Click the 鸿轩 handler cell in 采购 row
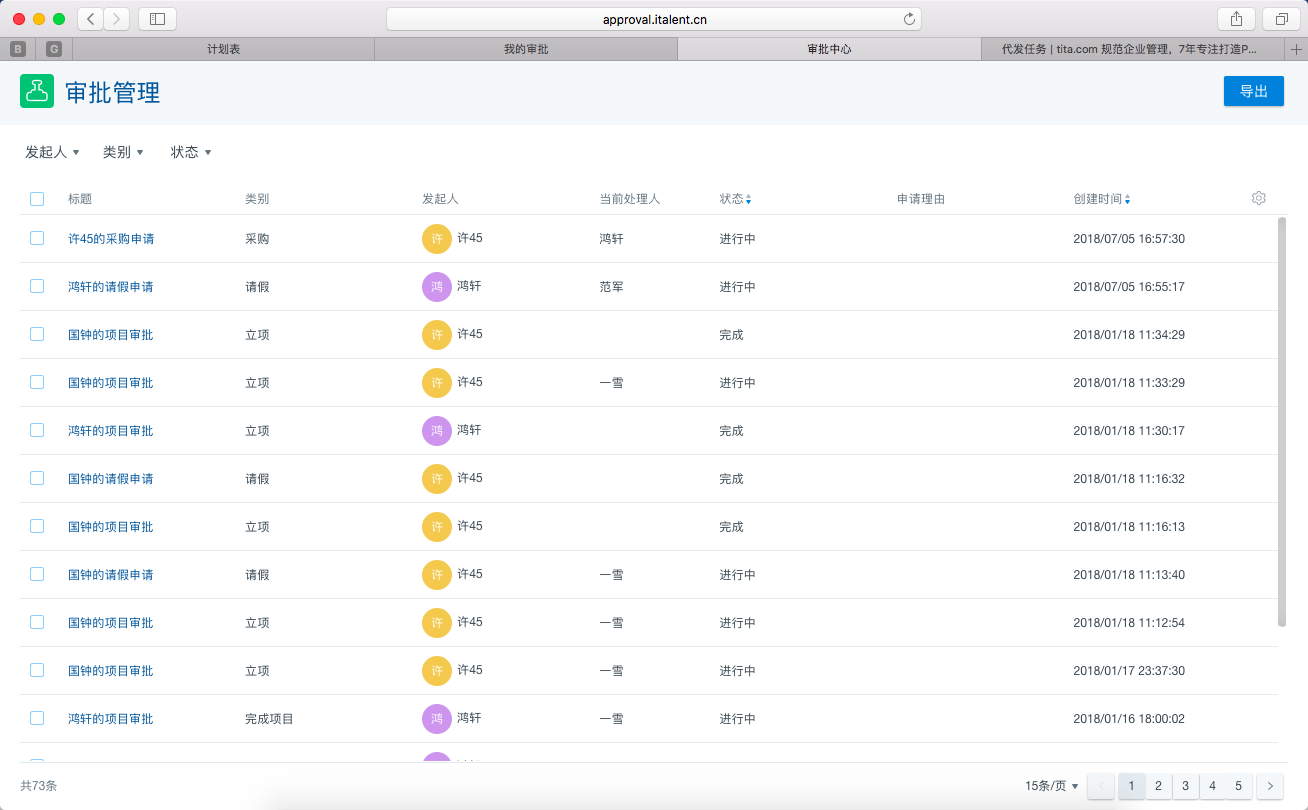The height and width of the screenshot is (810, 1308). point(611,239)
